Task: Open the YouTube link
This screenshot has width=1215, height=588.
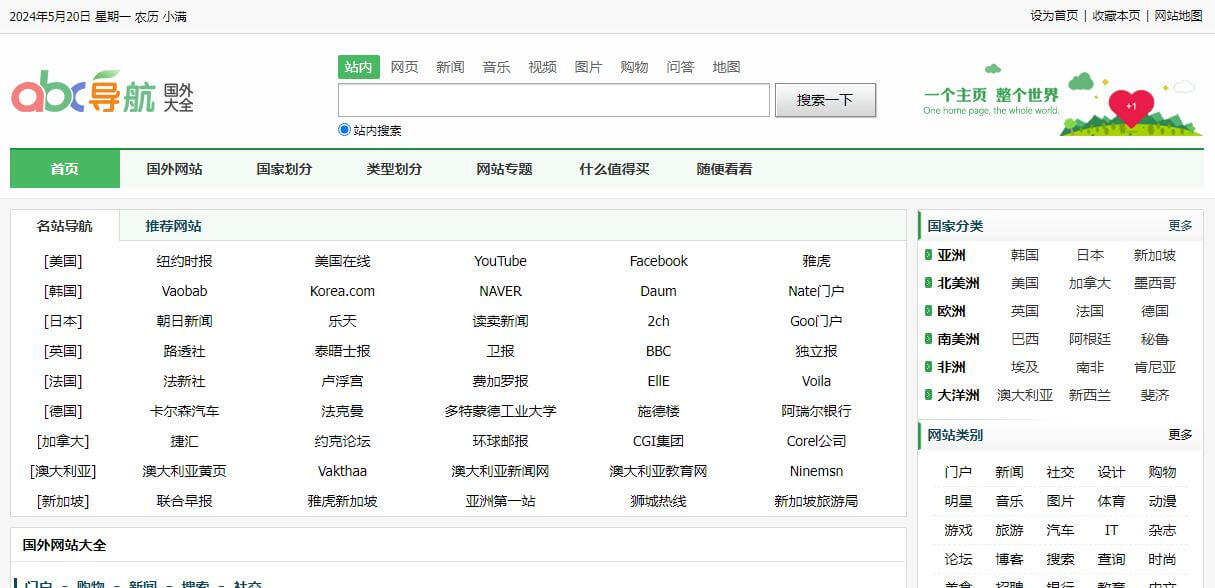Action: [x=500, y=261]
